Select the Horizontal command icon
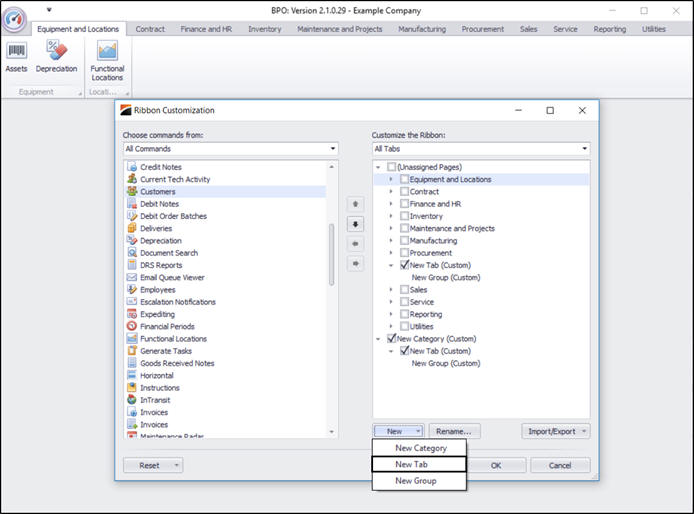This screenshot has width=694, height=514. pos(132,375)
